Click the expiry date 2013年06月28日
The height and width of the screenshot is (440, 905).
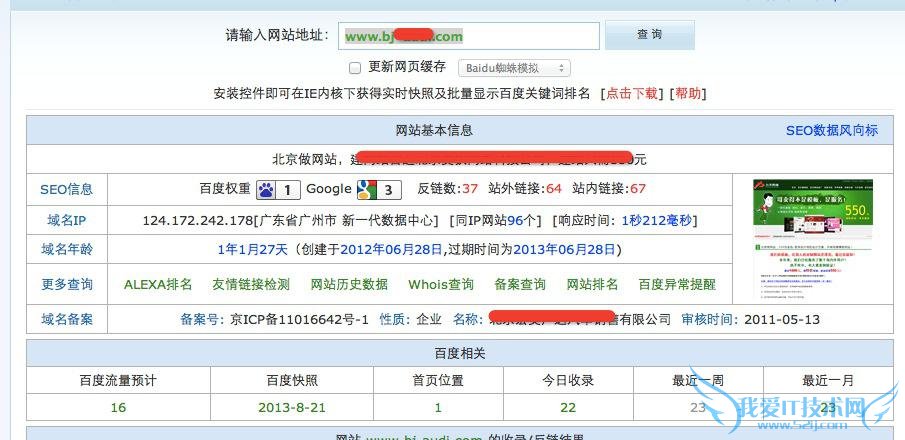coord(564,250)
